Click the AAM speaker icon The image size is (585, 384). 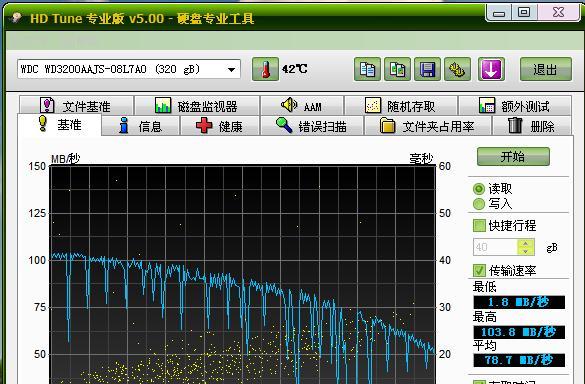coord(289,105)
